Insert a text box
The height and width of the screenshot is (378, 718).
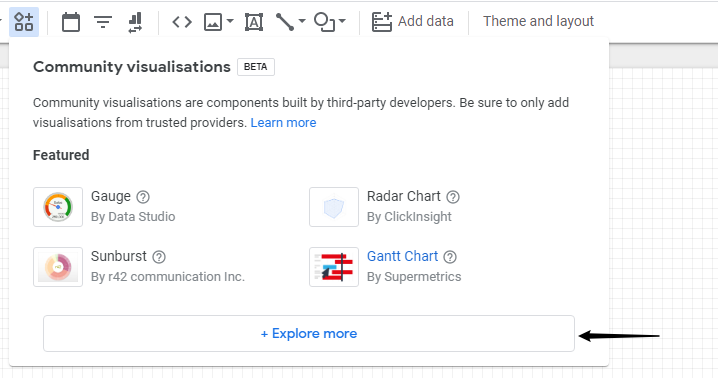254,22
